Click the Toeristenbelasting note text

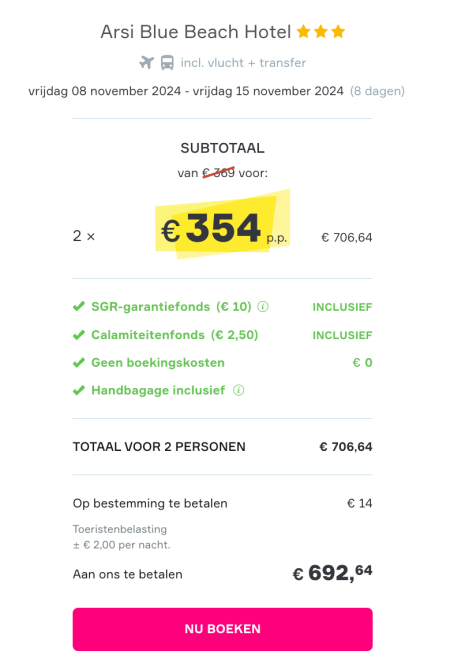tap(122, 537)
